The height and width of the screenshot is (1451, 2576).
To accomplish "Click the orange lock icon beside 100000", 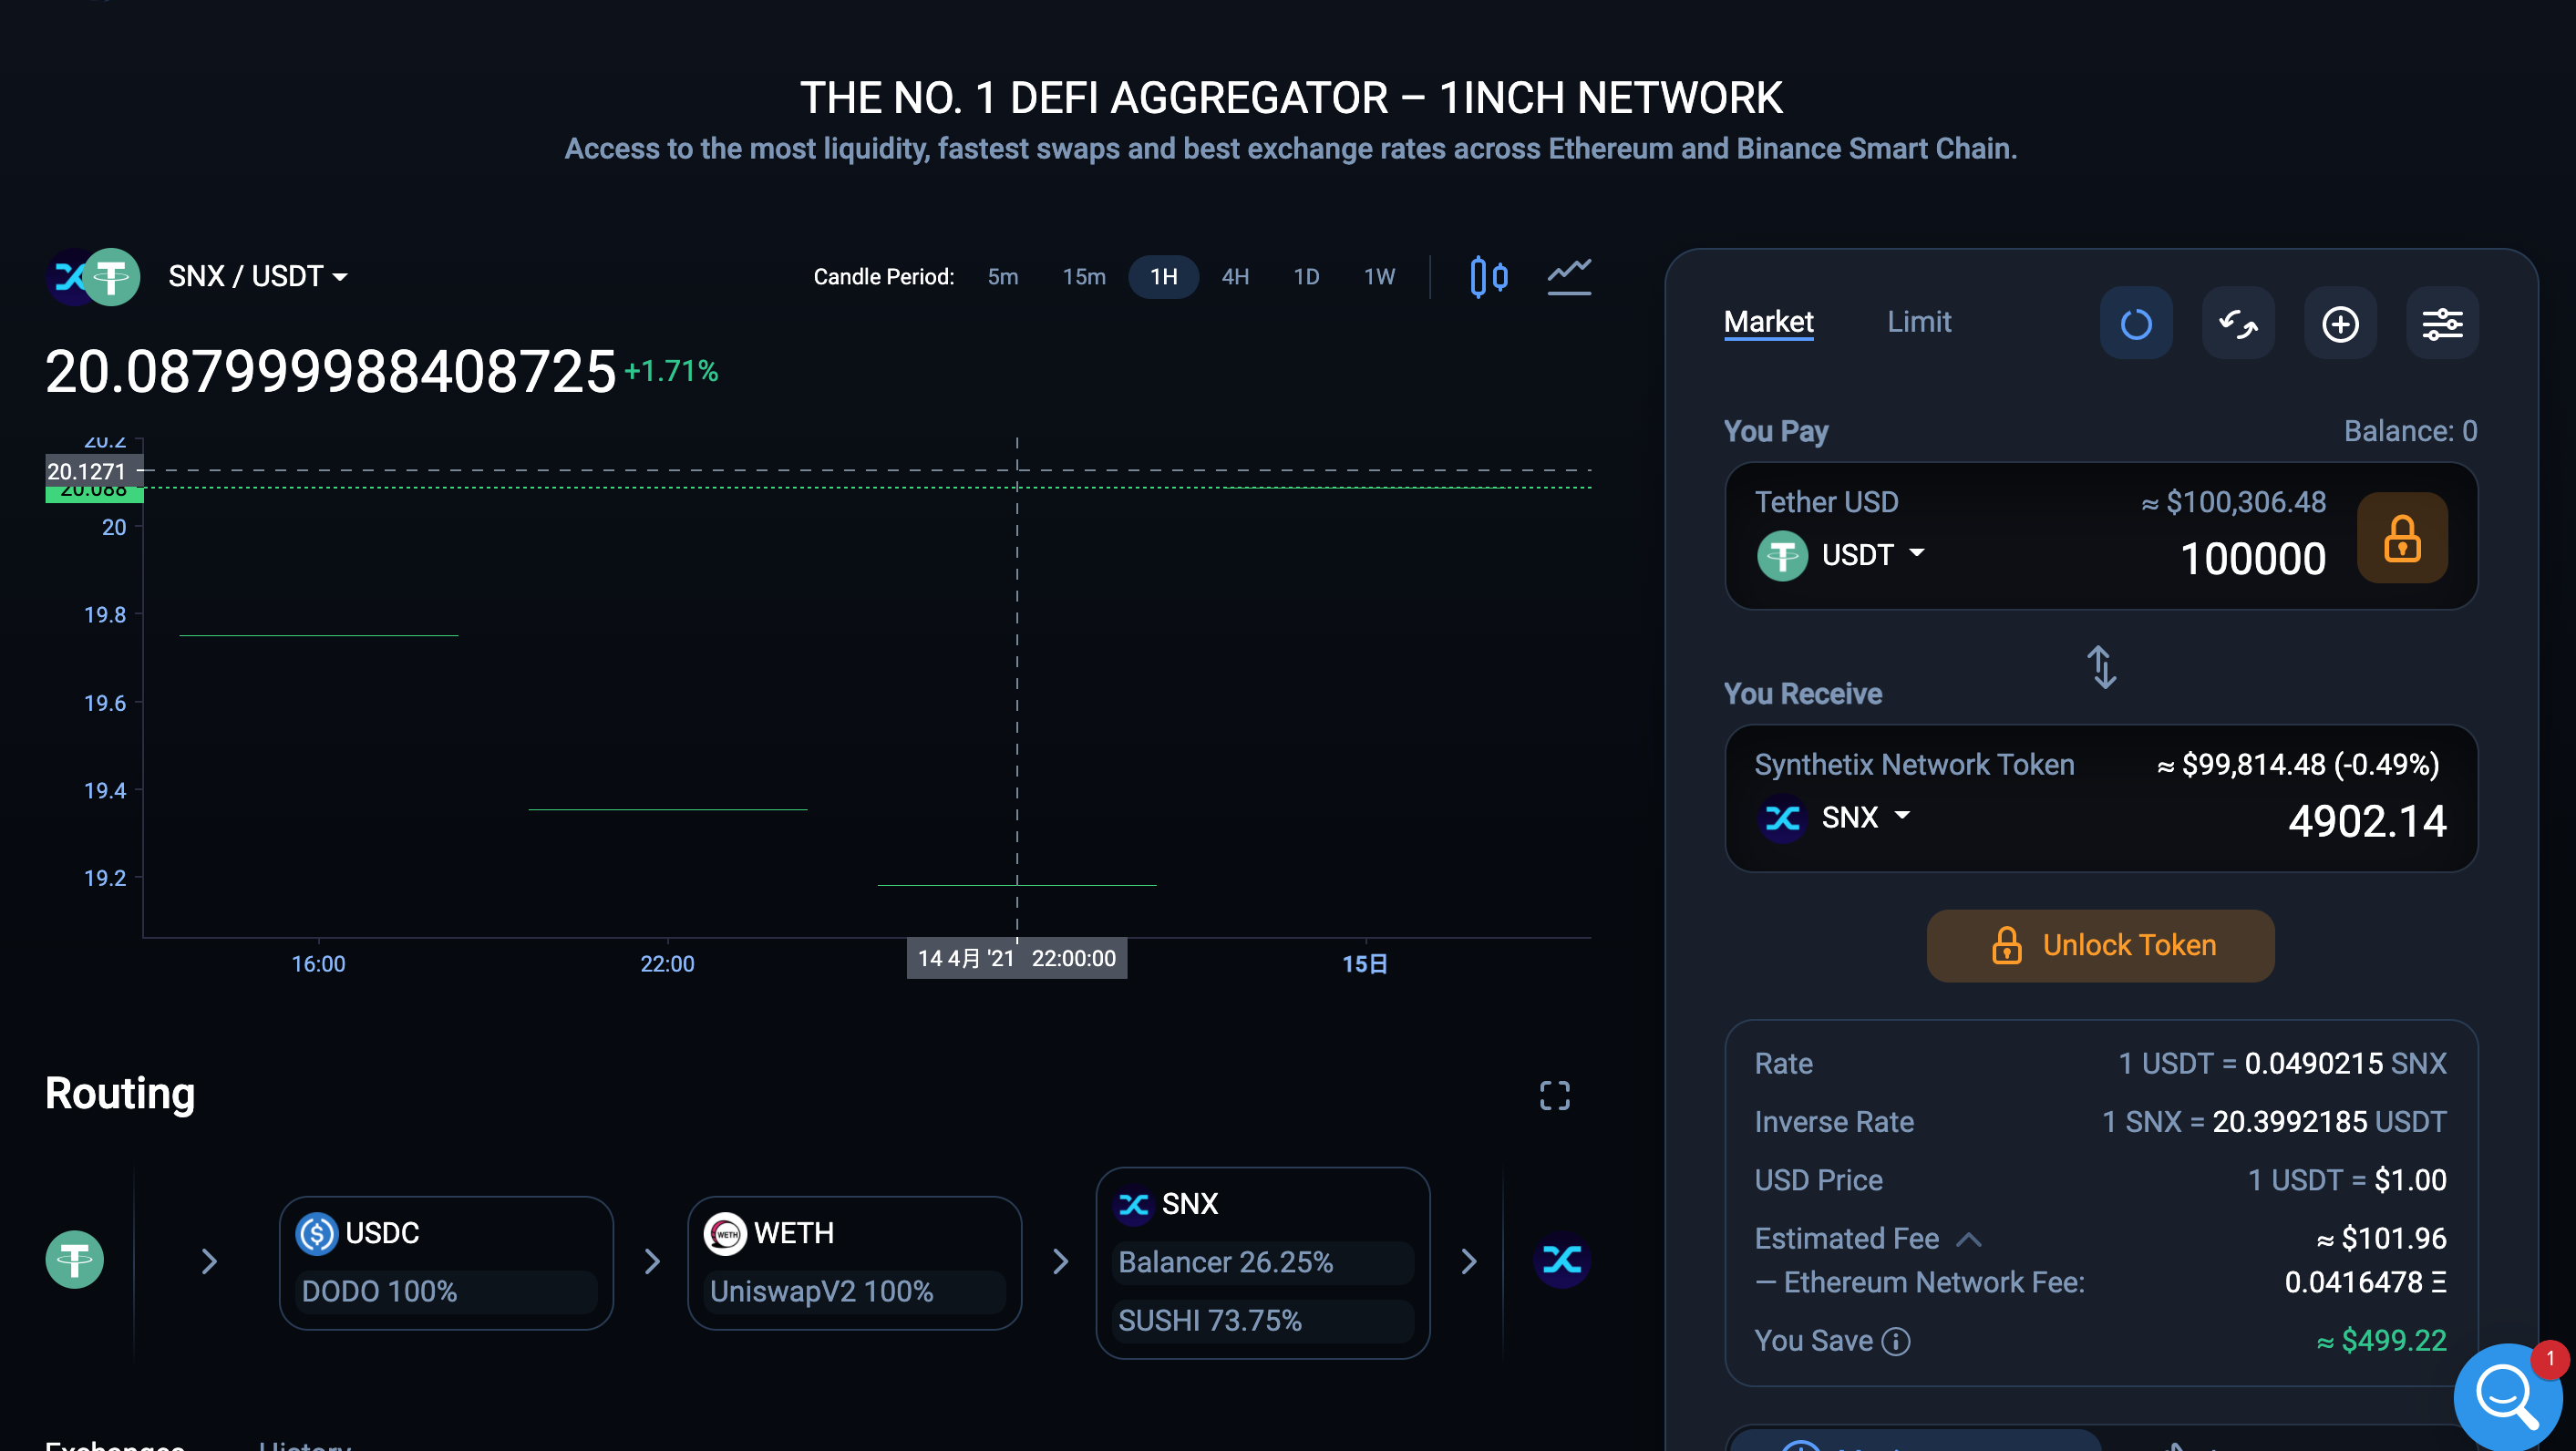I will (2401, 538).
